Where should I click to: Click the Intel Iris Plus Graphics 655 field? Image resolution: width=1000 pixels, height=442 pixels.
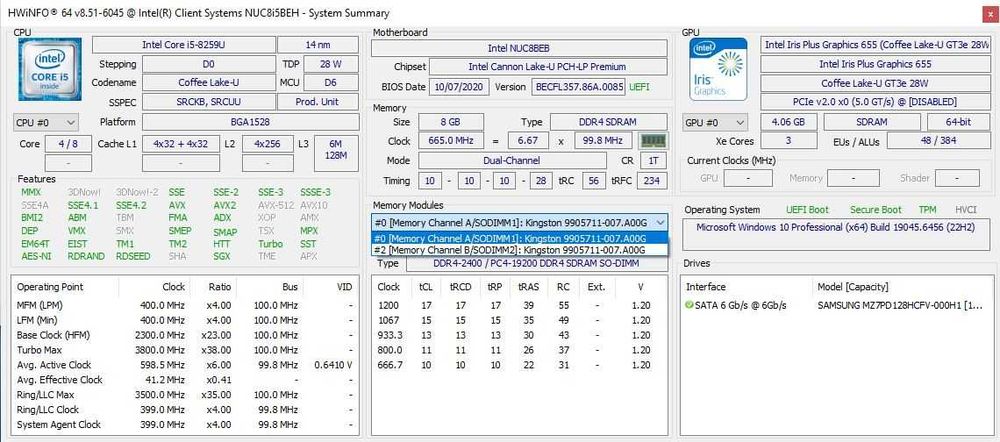point(875,64)
